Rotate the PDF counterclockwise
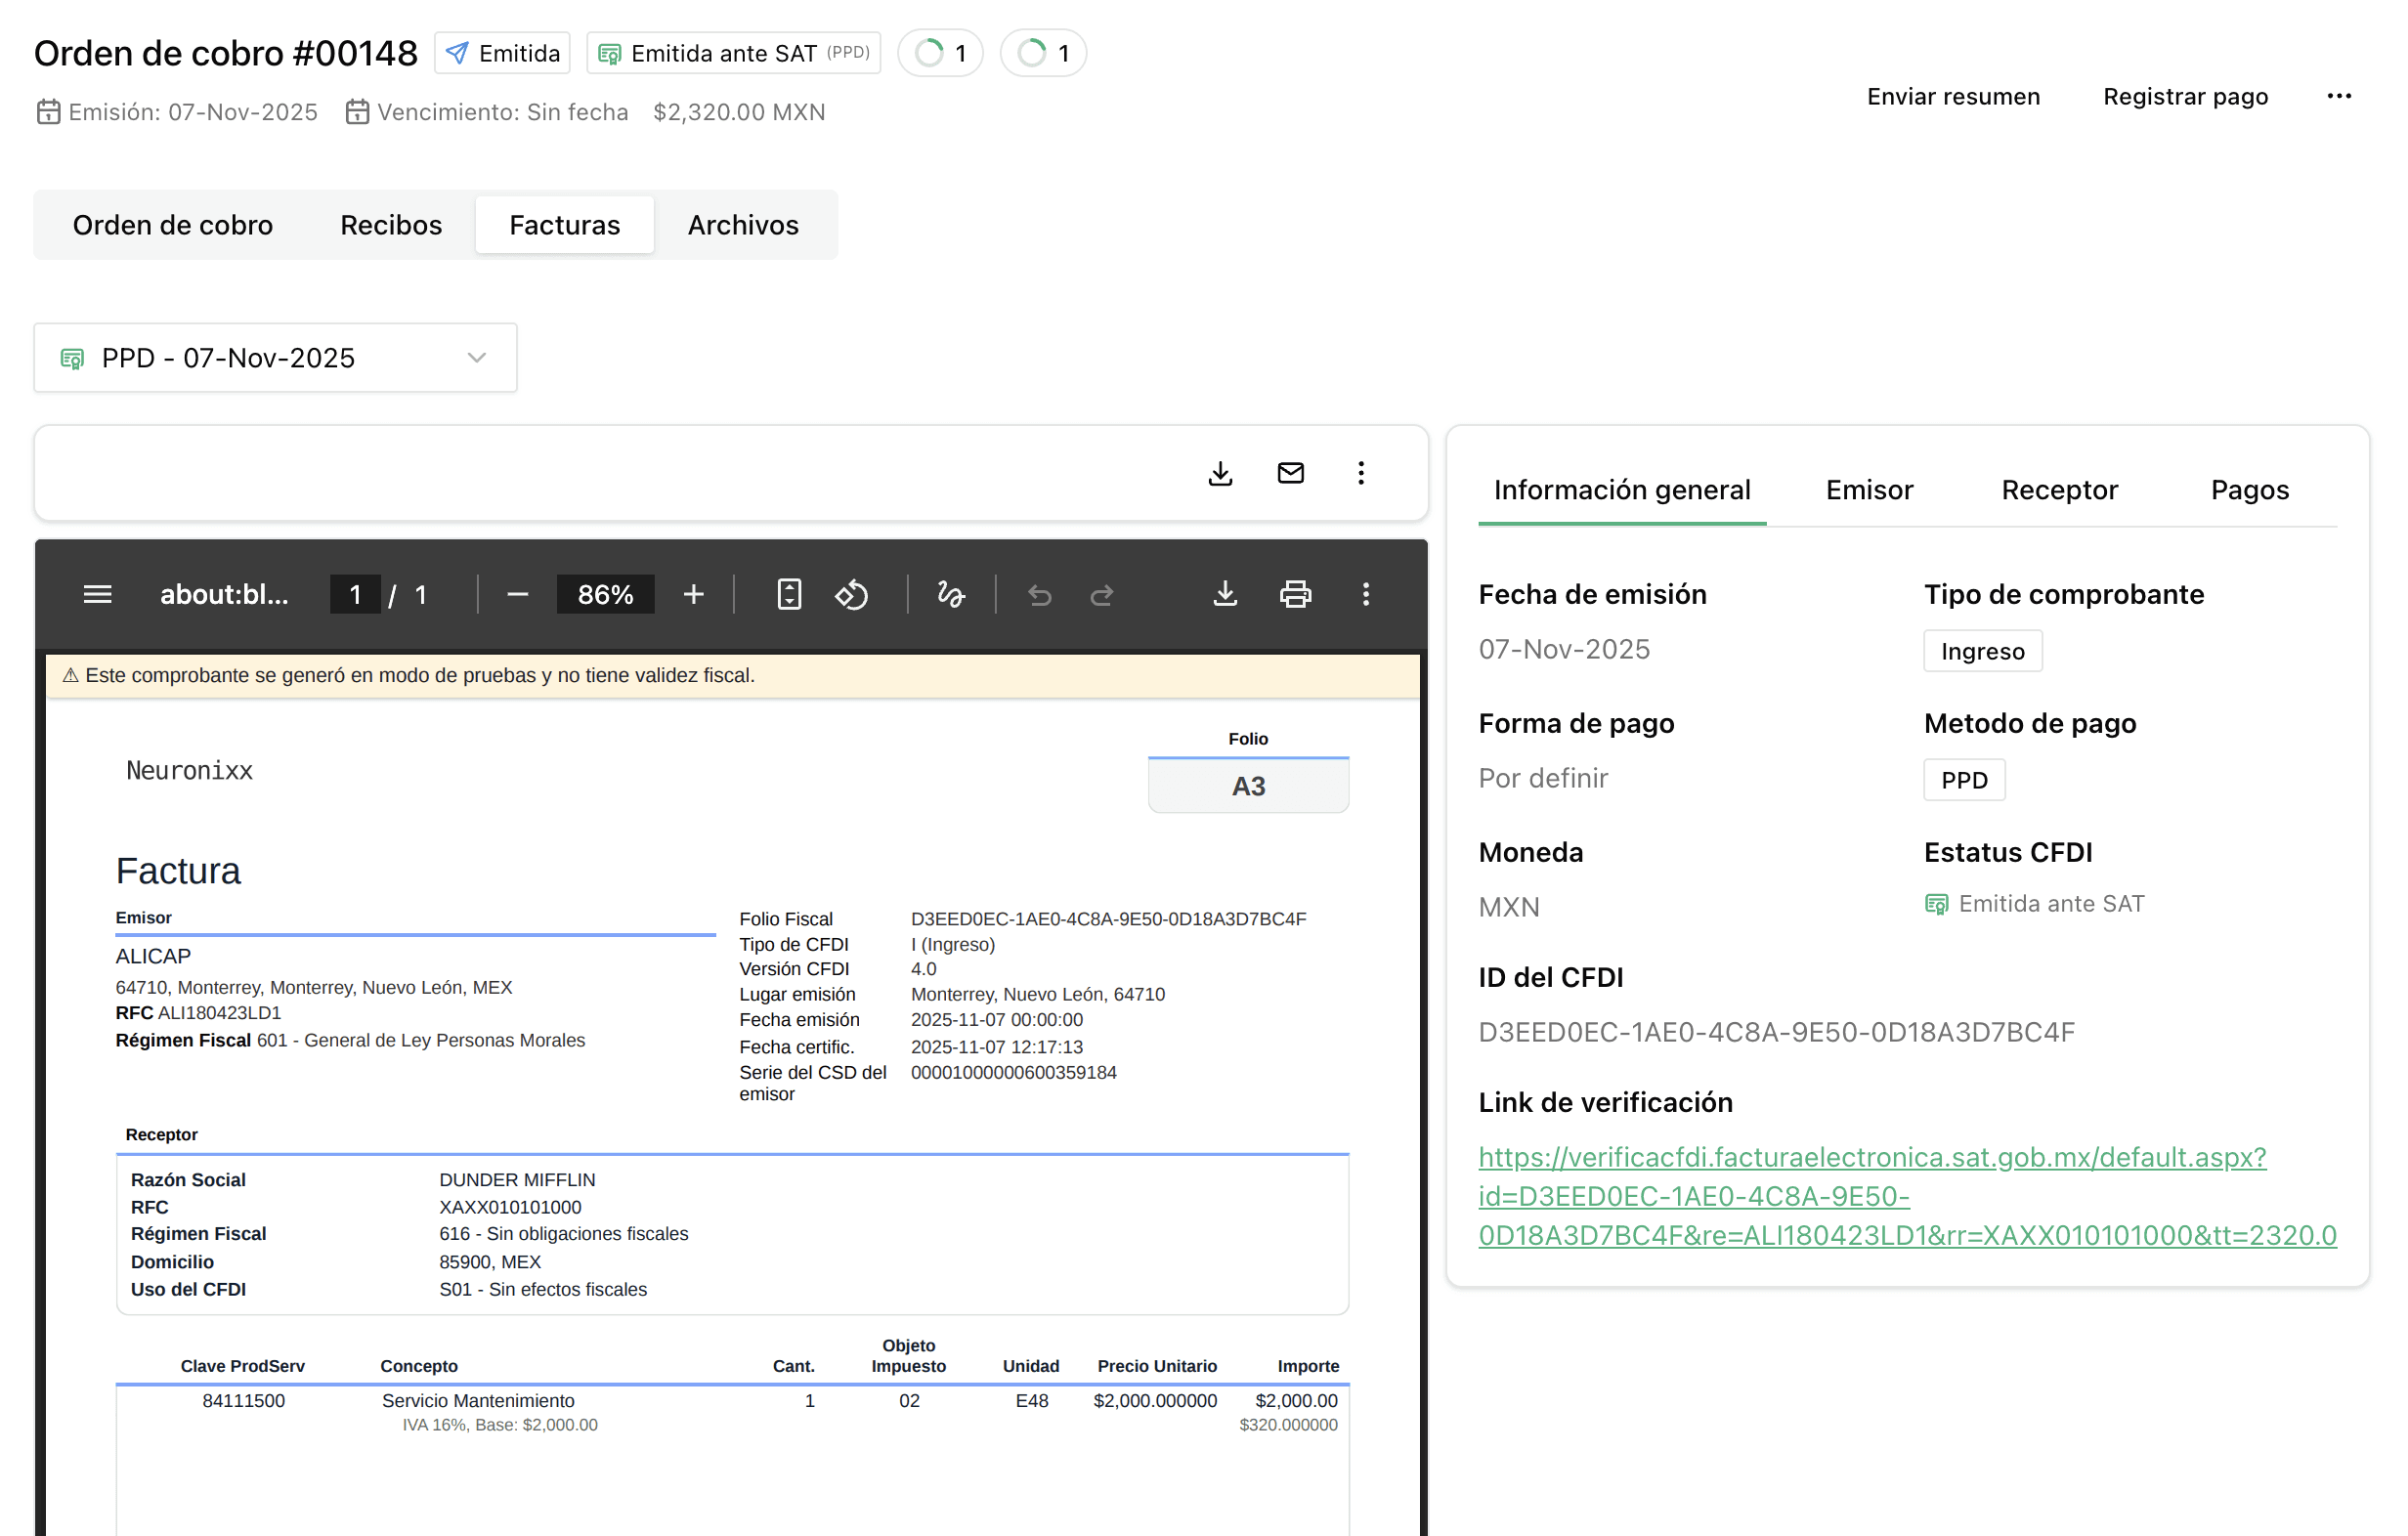Image resolution: width=2408 pixels, height=1536 pixels. pyautogui.click(x=851, y=595)
